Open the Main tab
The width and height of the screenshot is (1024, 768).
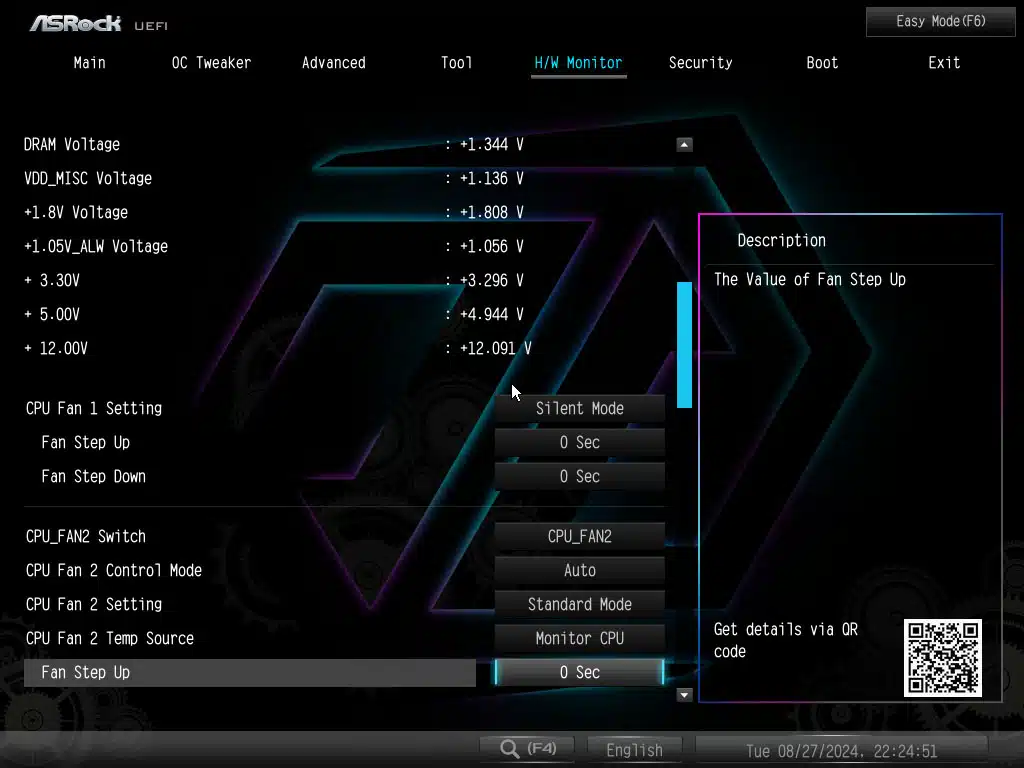pos(89,63)
